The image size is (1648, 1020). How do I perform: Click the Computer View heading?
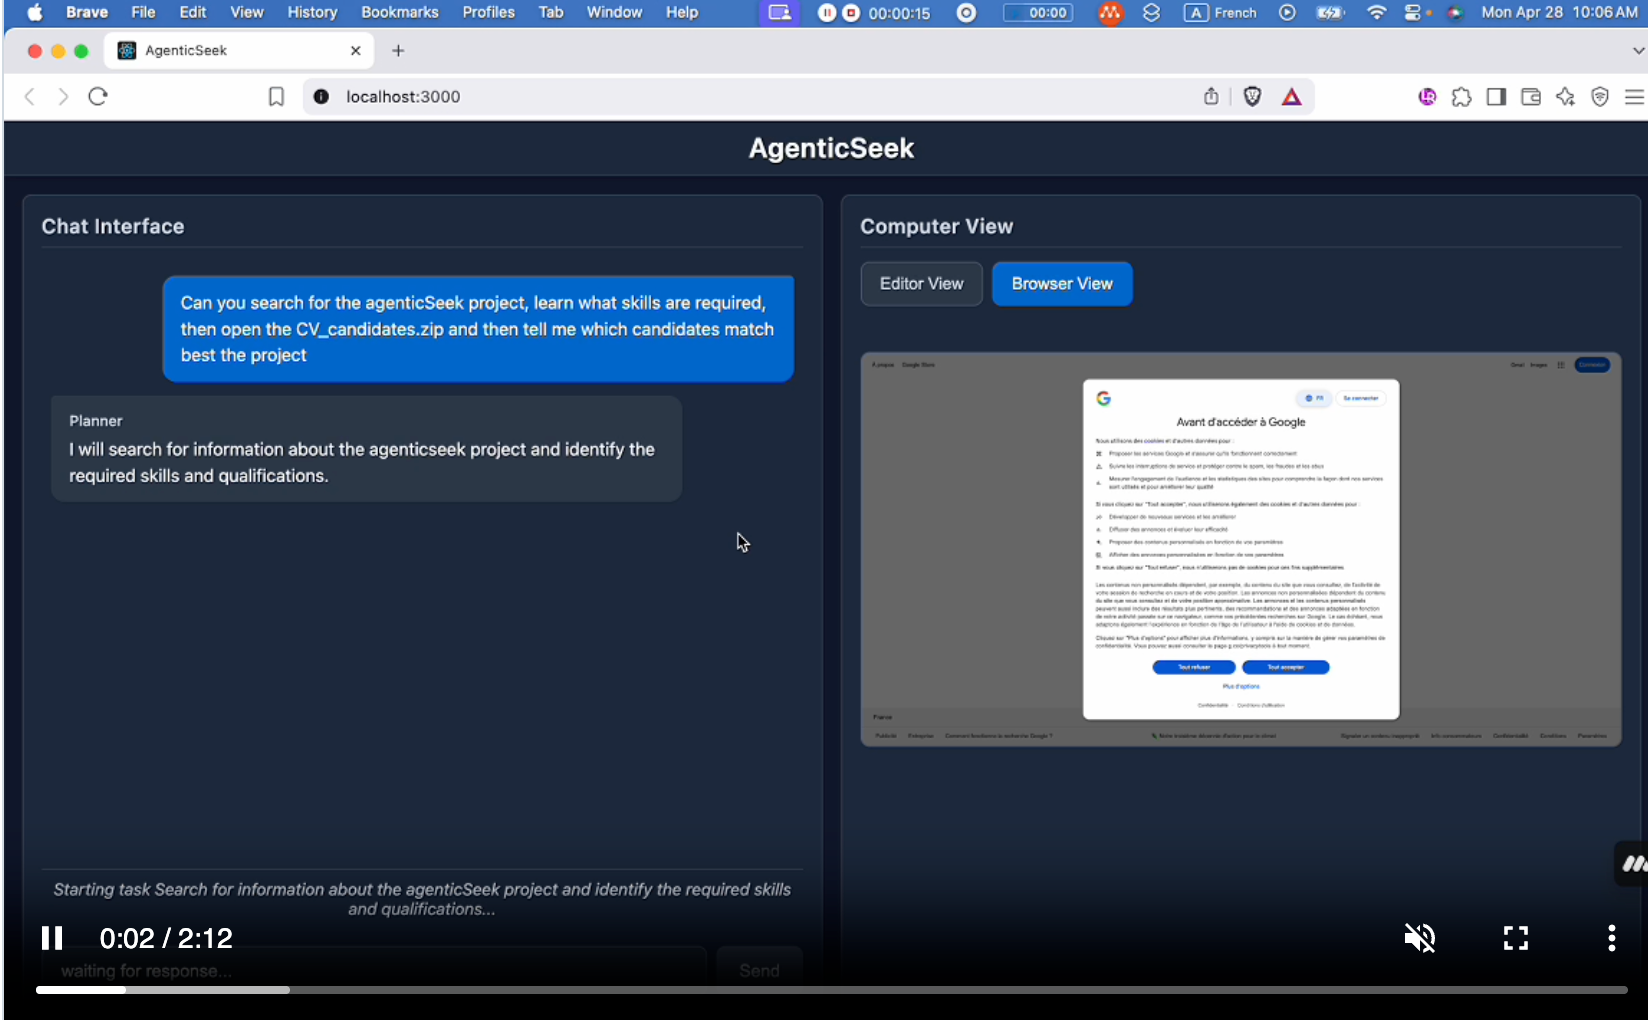click(x=936, y=226)
